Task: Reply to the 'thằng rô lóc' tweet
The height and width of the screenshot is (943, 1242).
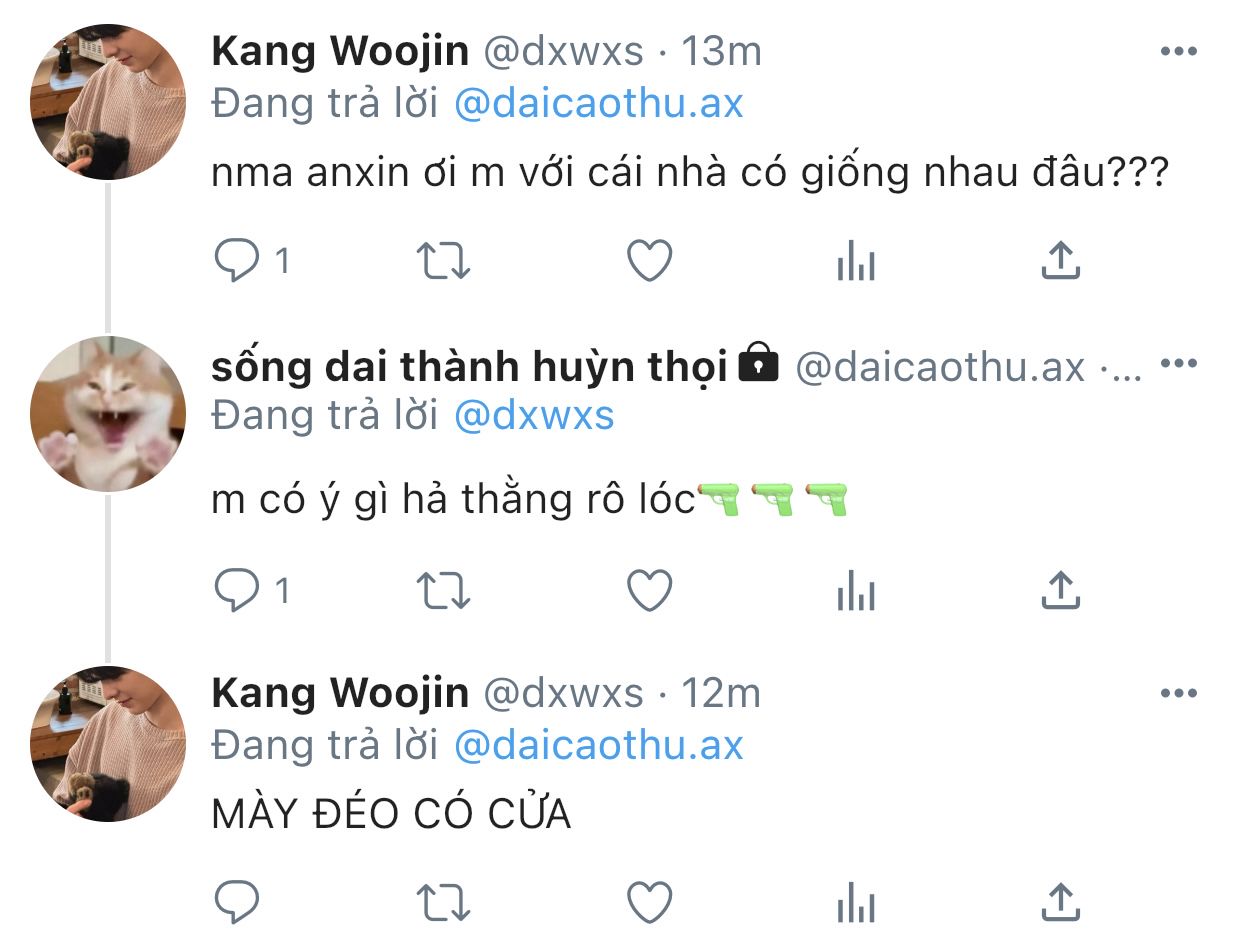Action: click(238, 591)
